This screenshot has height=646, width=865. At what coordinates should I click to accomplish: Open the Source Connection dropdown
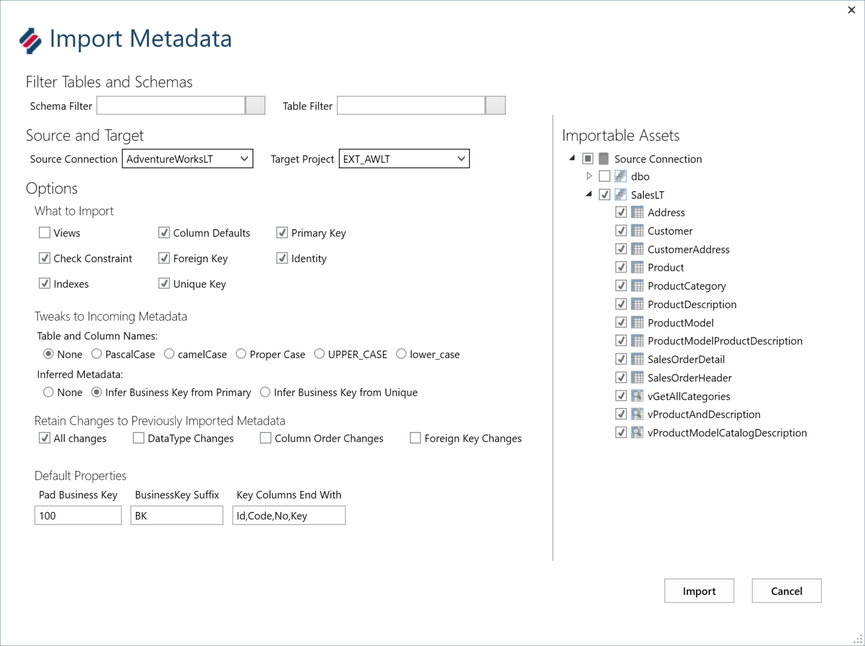coord(188,159)
